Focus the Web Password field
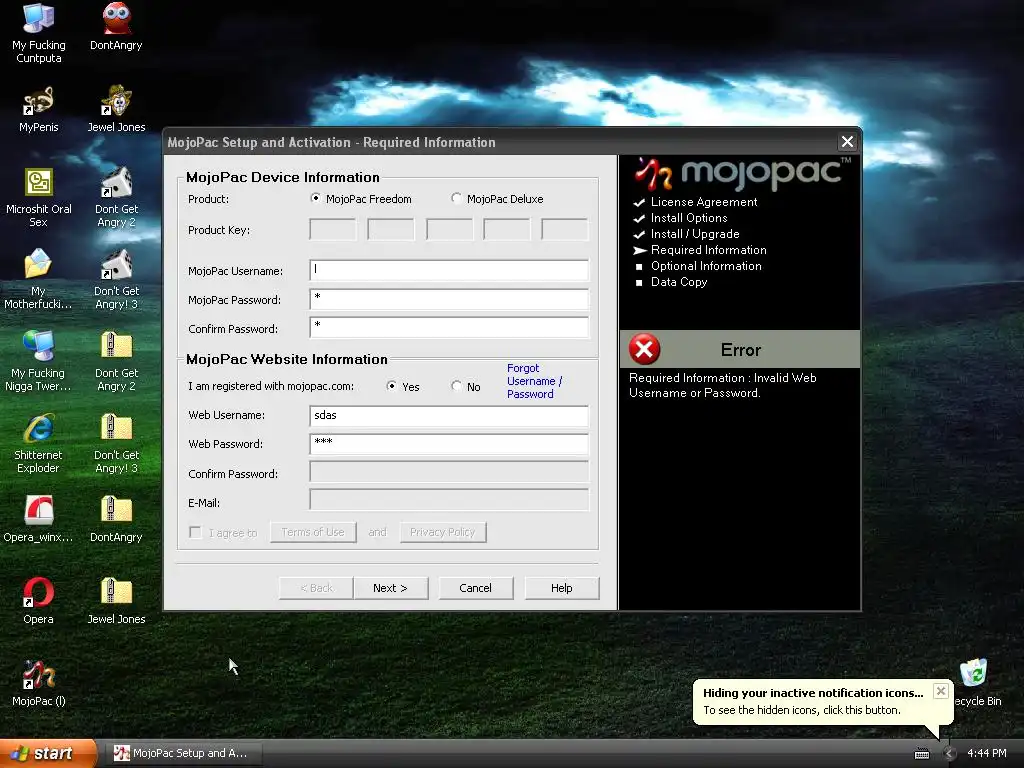 tap(449, 444)
